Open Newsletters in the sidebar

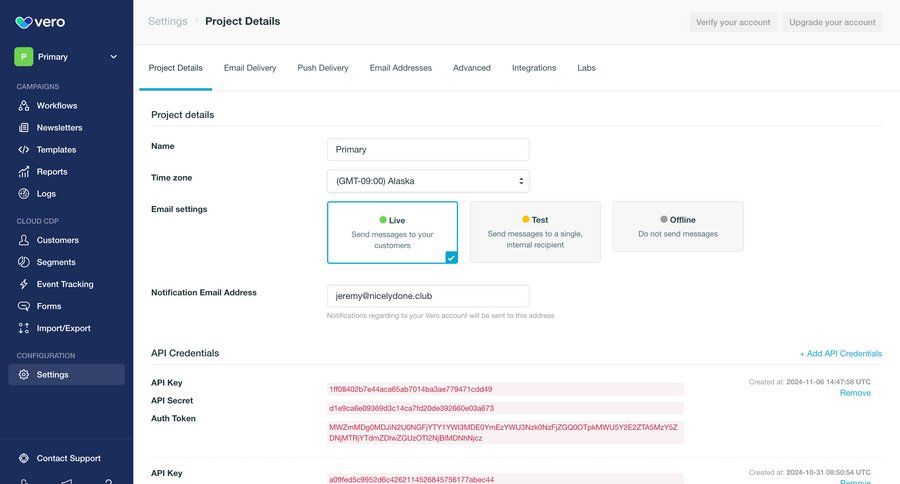[60, 127]
